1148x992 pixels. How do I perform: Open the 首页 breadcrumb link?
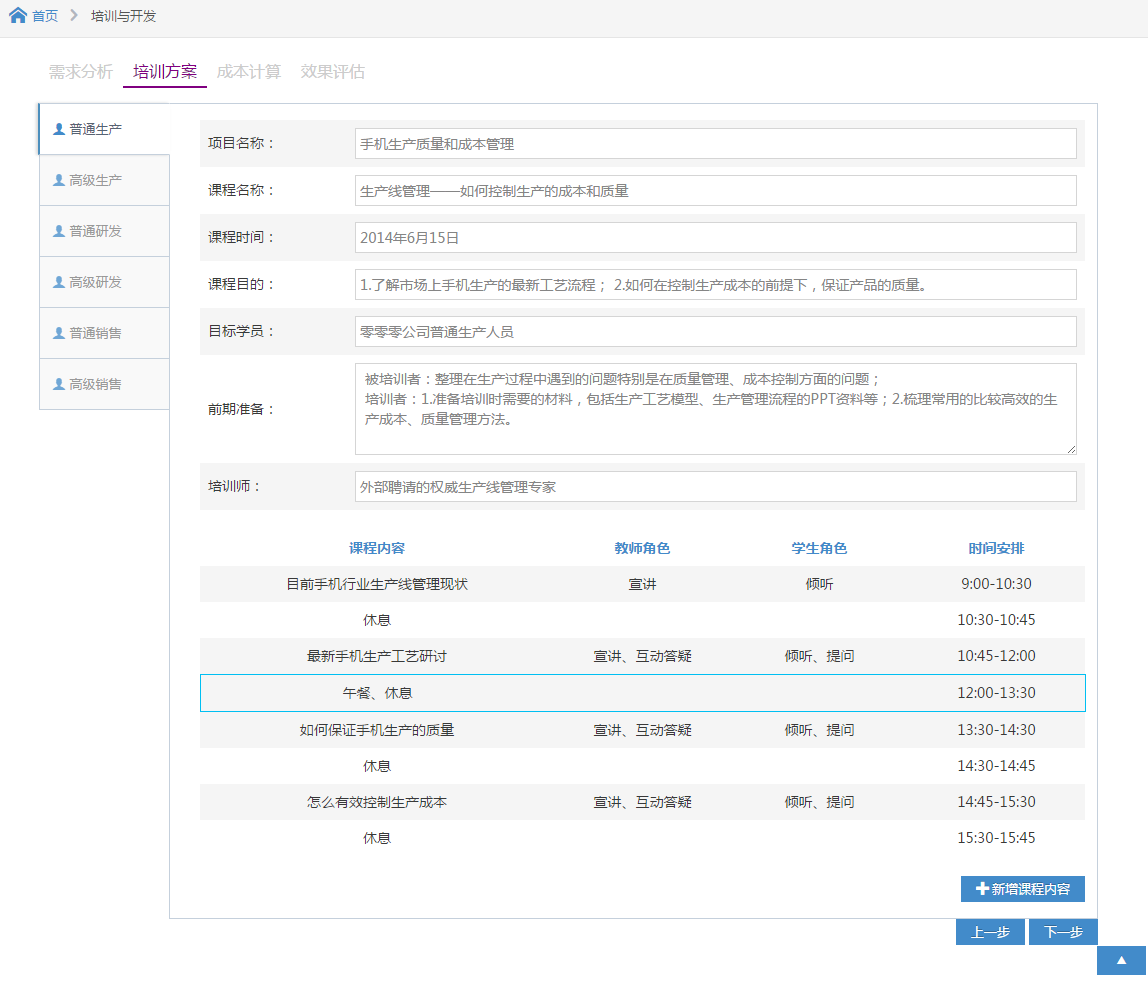point(45,16)
